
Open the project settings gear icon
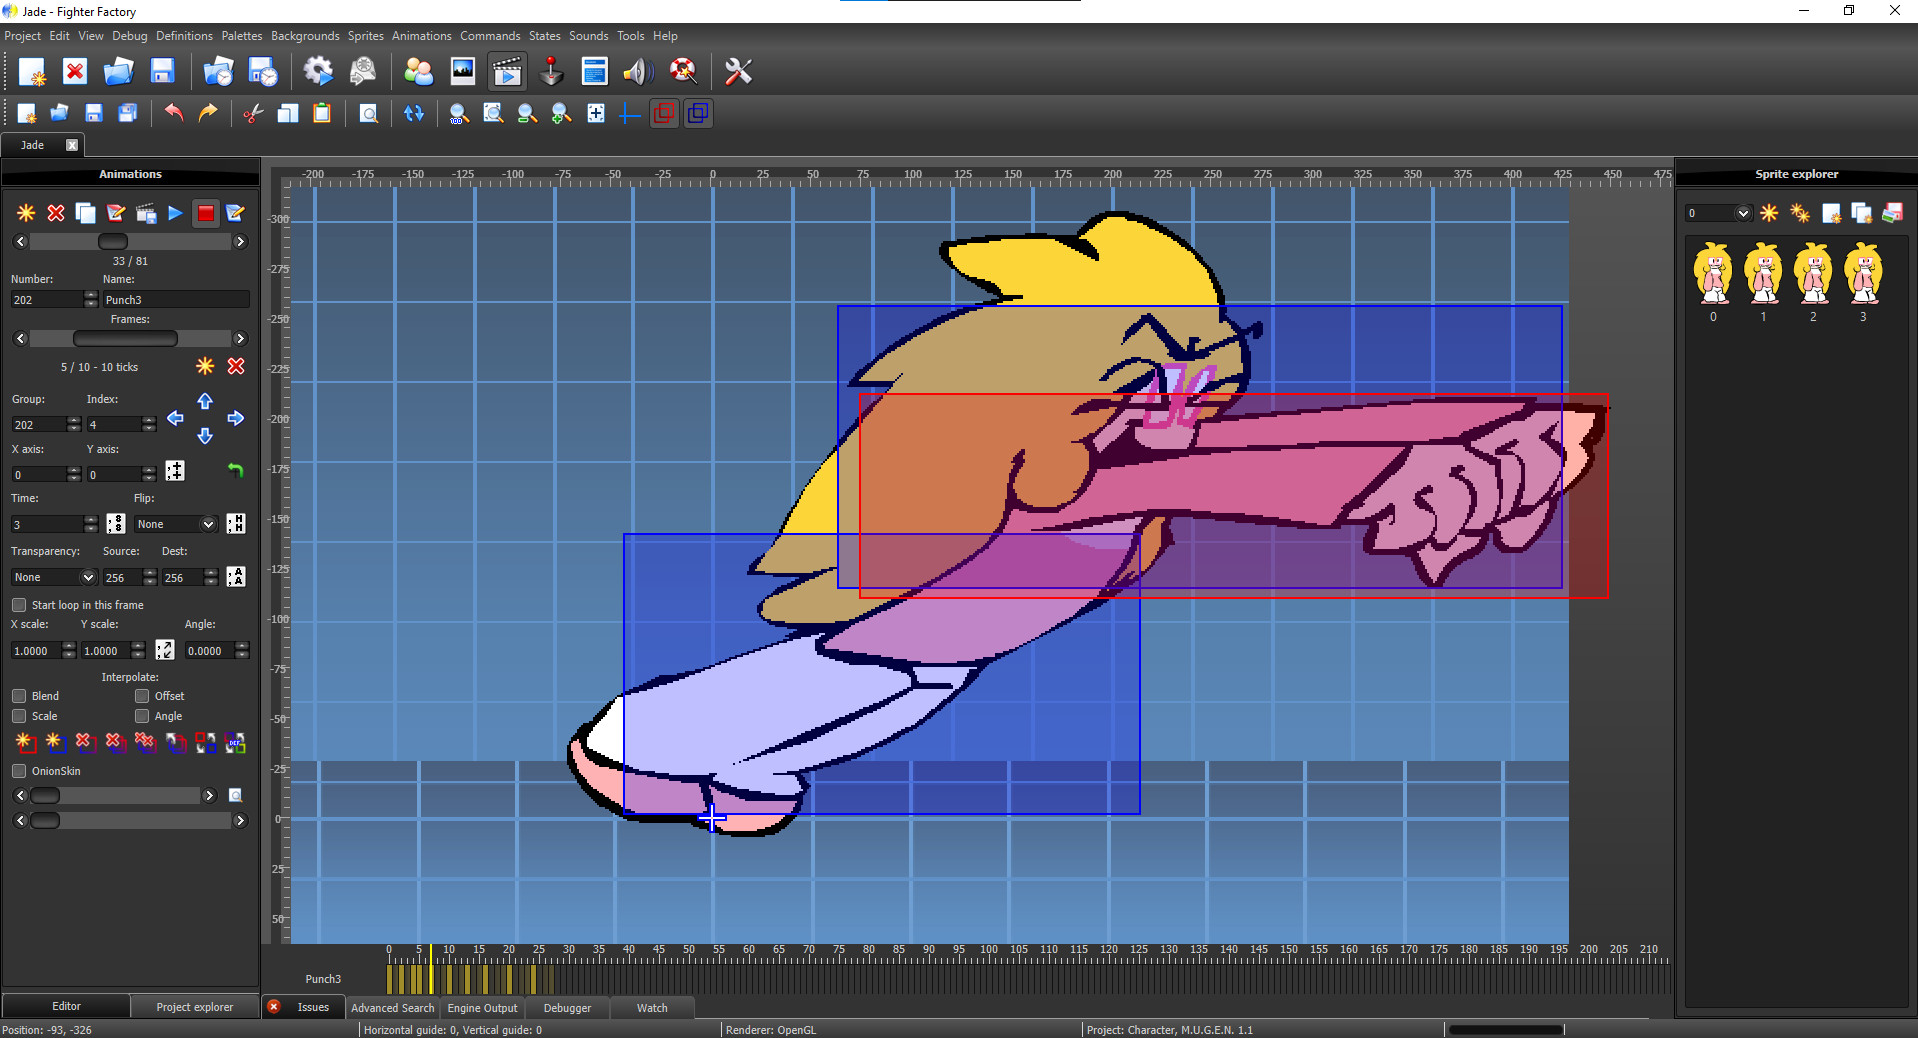(317, 71)
